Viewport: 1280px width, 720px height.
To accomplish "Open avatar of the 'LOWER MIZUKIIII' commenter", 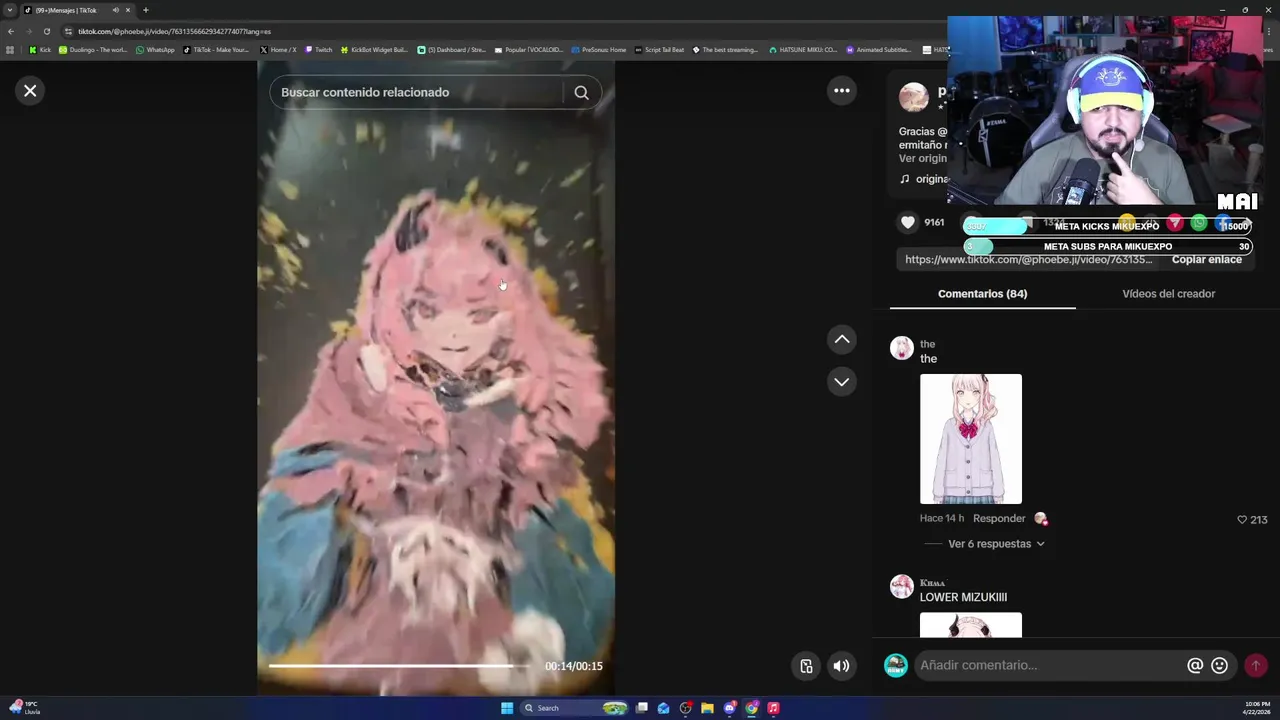I will click(902, 586).
